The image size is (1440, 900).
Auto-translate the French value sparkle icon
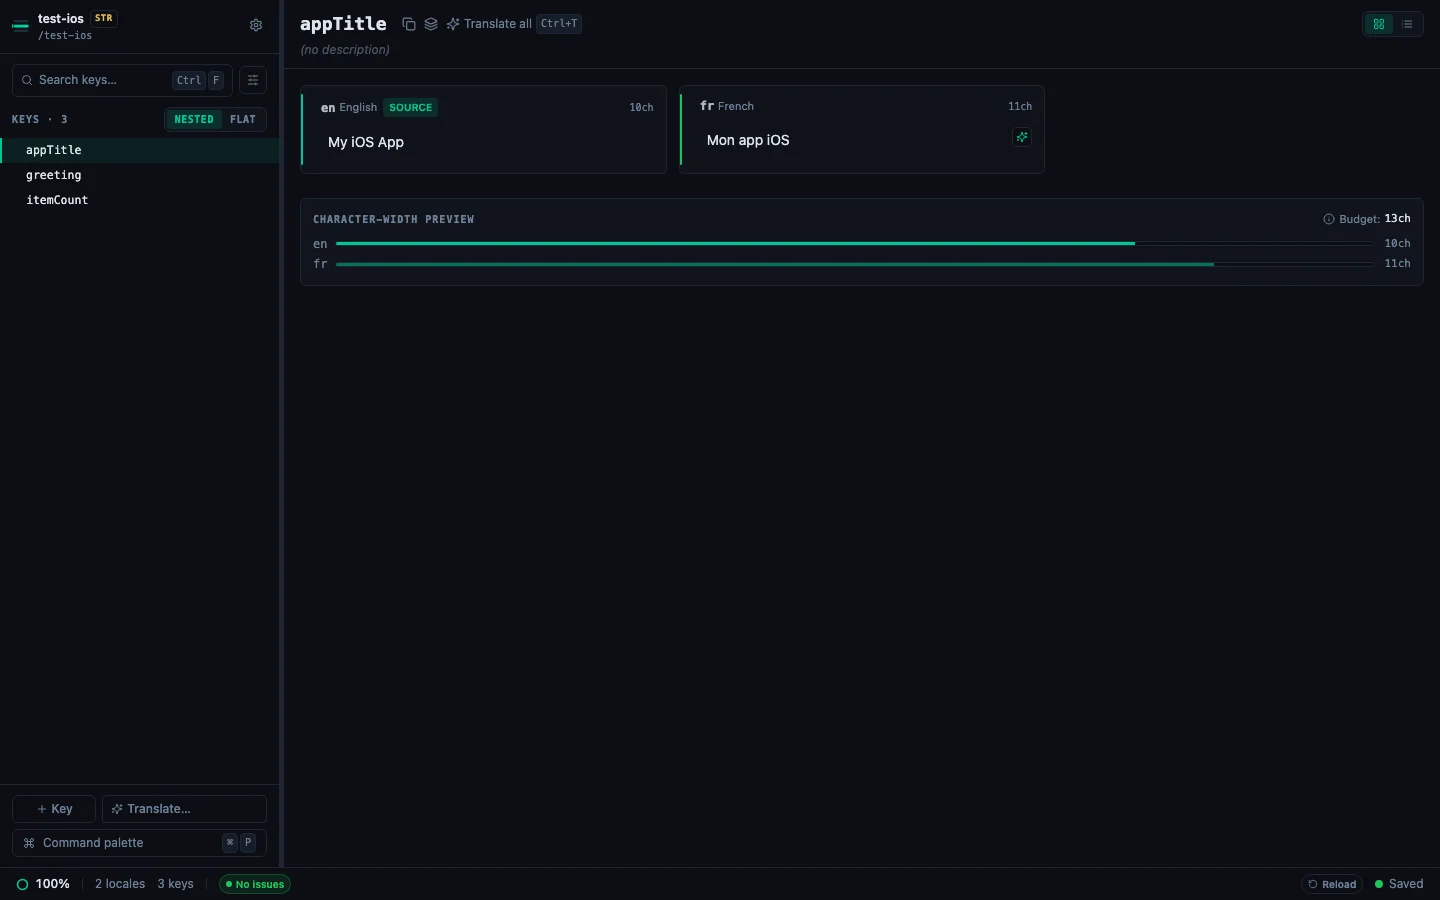pos(1022,137)
